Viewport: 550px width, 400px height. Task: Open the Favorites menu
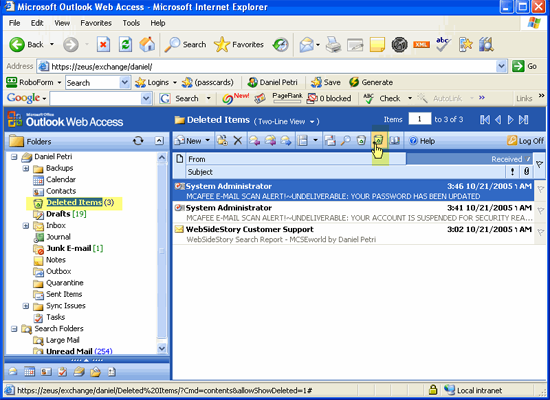tap(96, 23)
